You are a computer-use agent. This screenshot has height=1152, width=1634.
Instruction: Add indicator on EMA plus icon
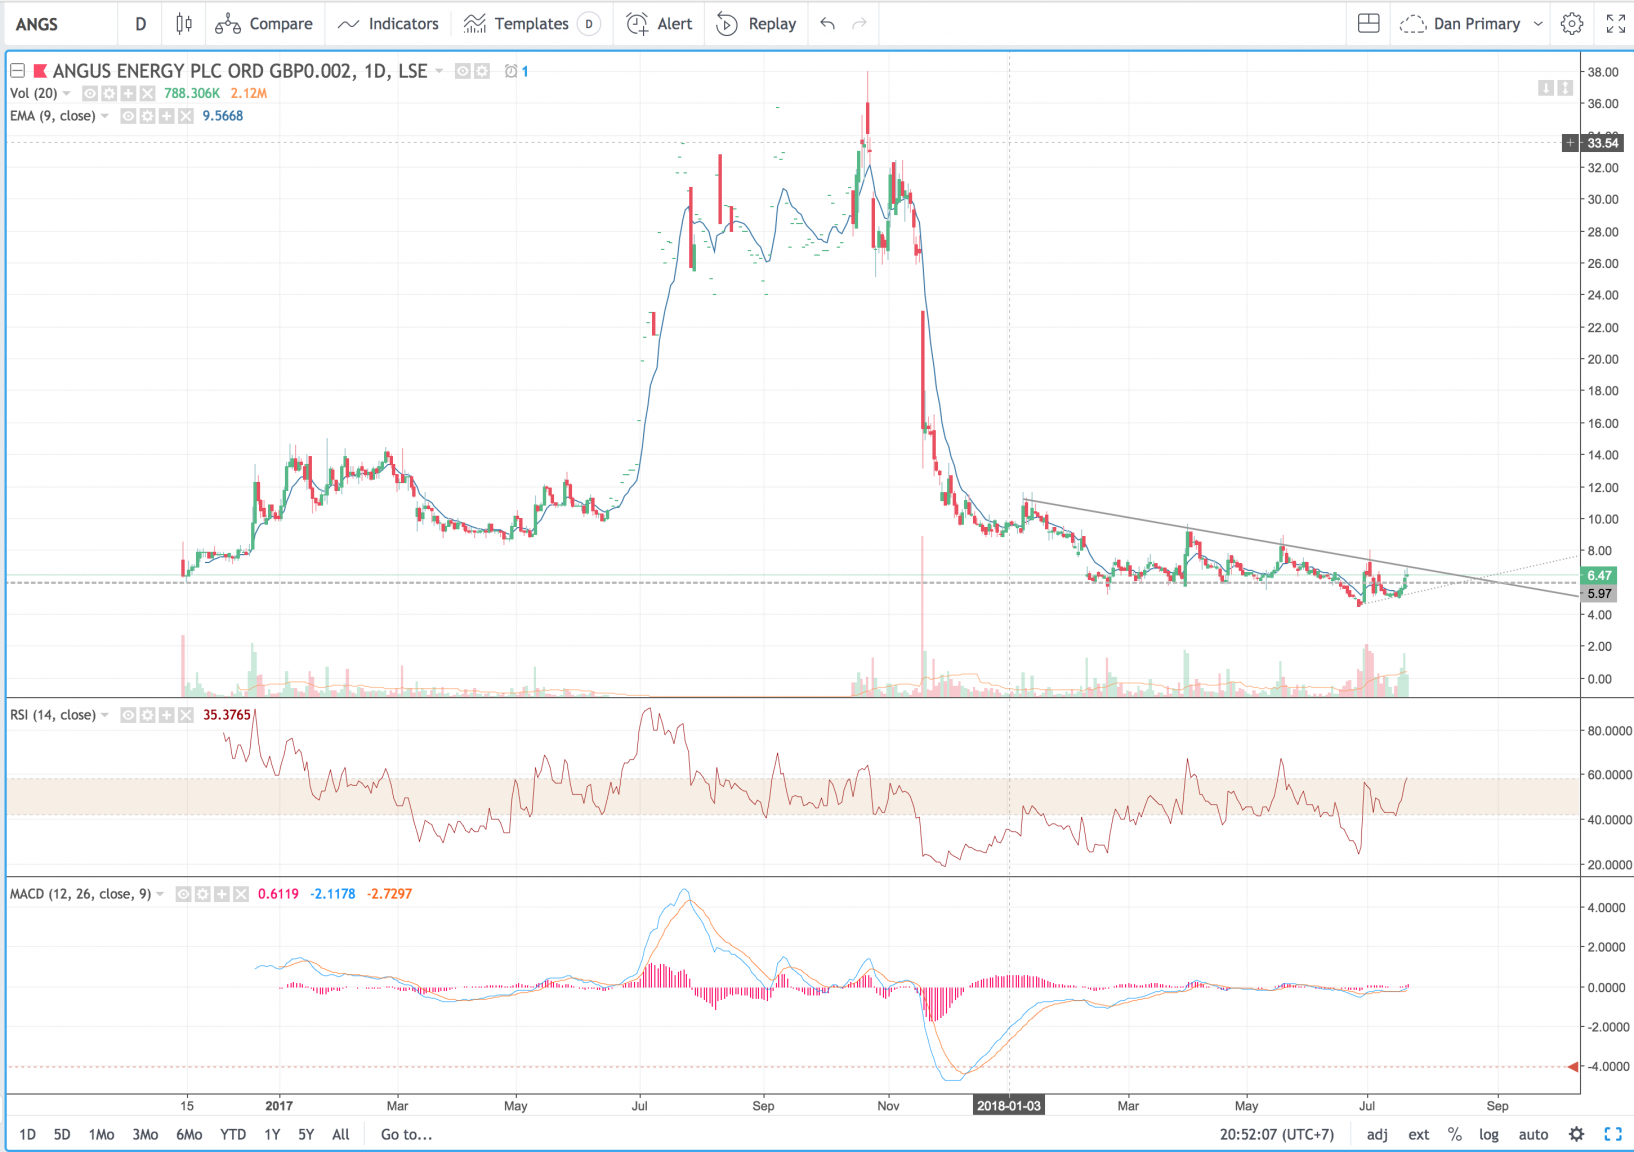pos(166,116)
